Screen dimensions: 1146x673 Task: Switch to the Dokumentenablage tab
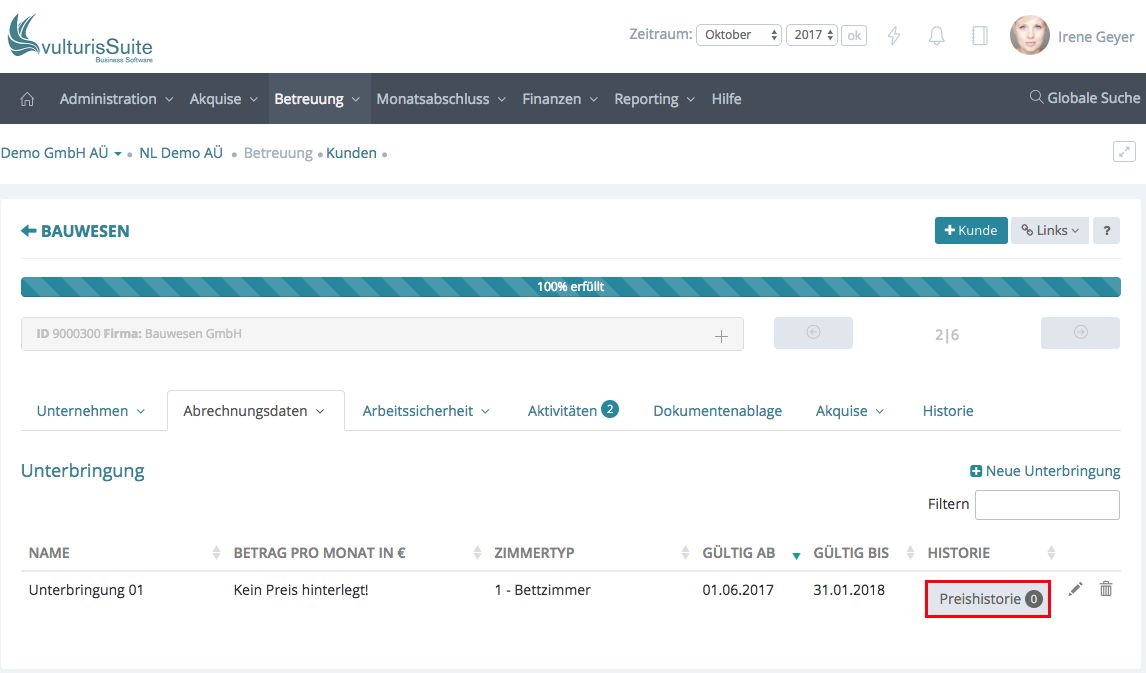point(717,411)
